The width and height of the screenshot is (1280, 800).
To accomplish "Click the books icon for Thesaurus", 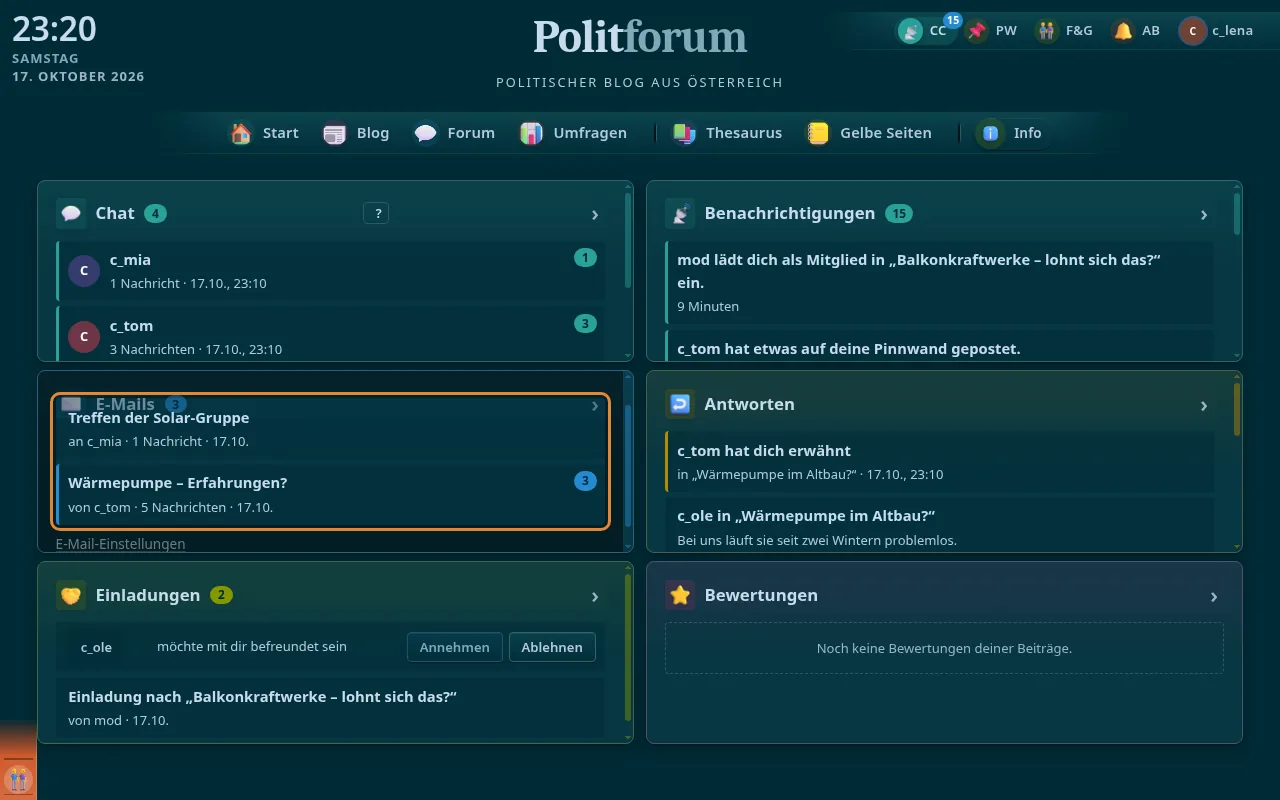I will point(684,133).
